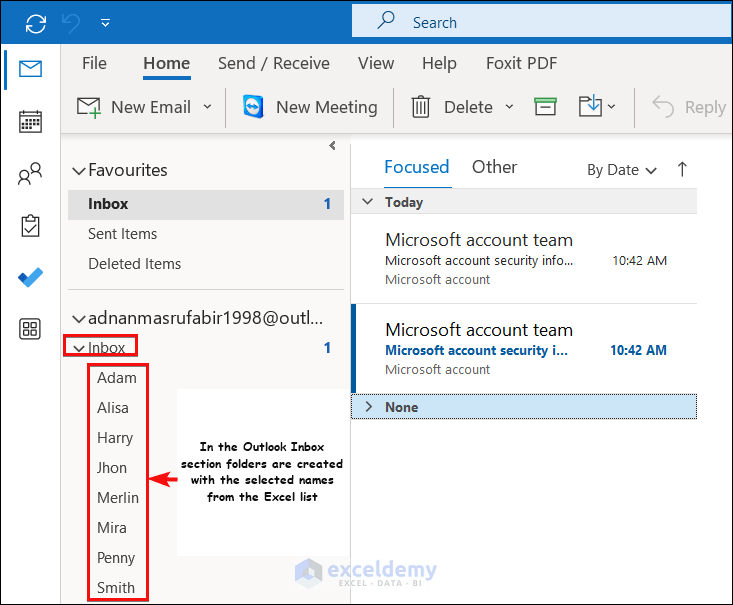
Task: Switch to the Other inbox tab
Action: pos(494,167)
